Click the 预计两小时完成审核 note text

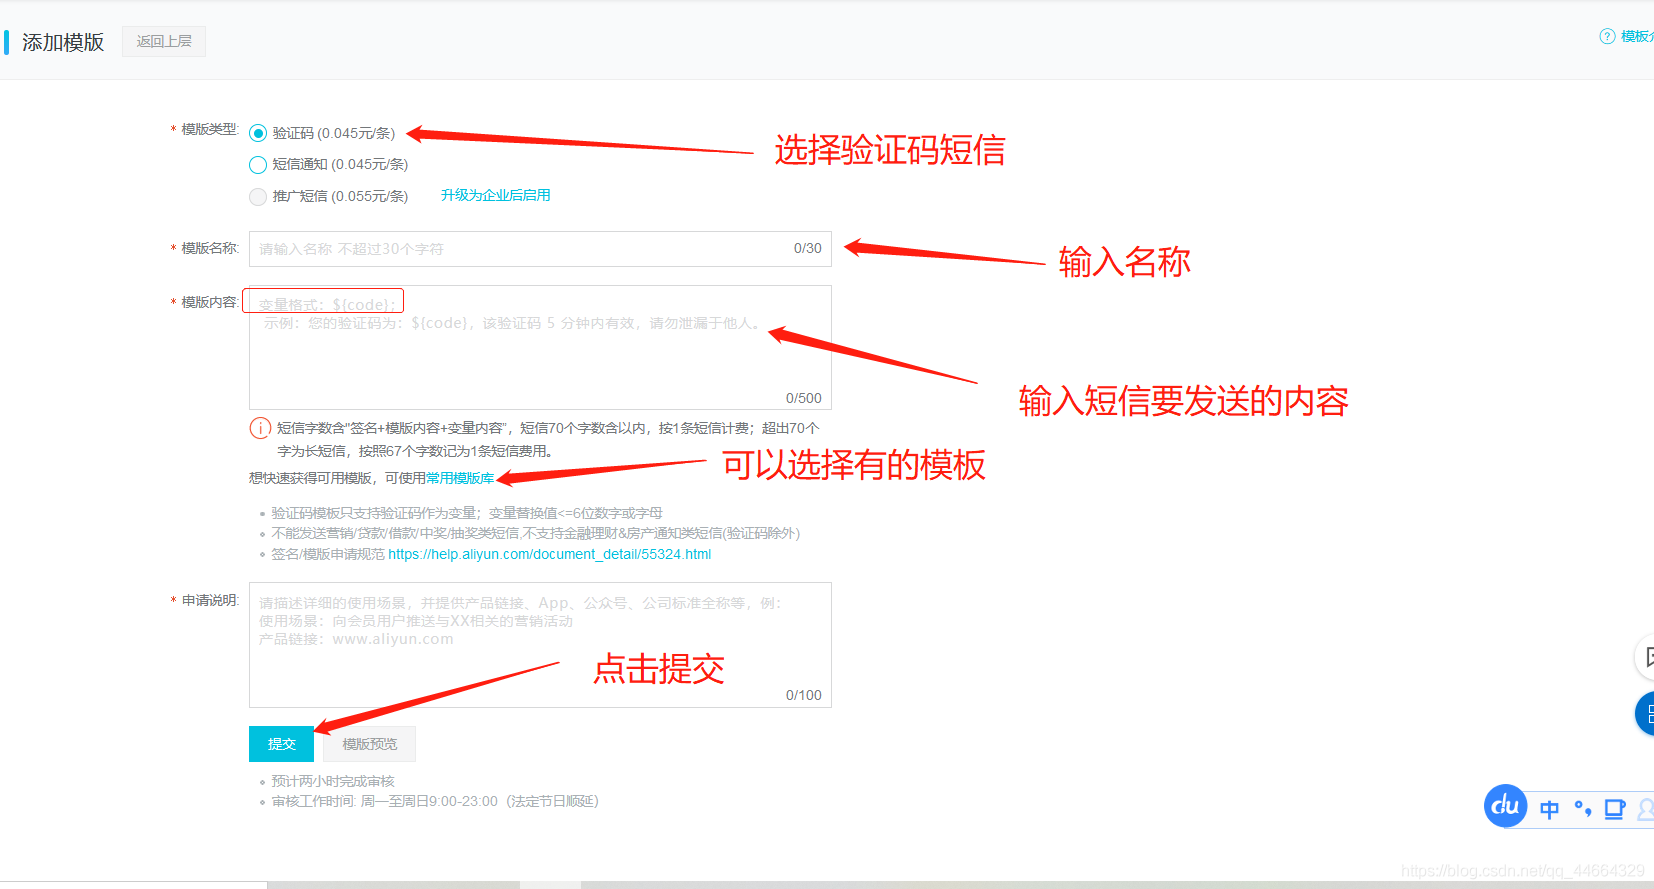pos(333,781)
